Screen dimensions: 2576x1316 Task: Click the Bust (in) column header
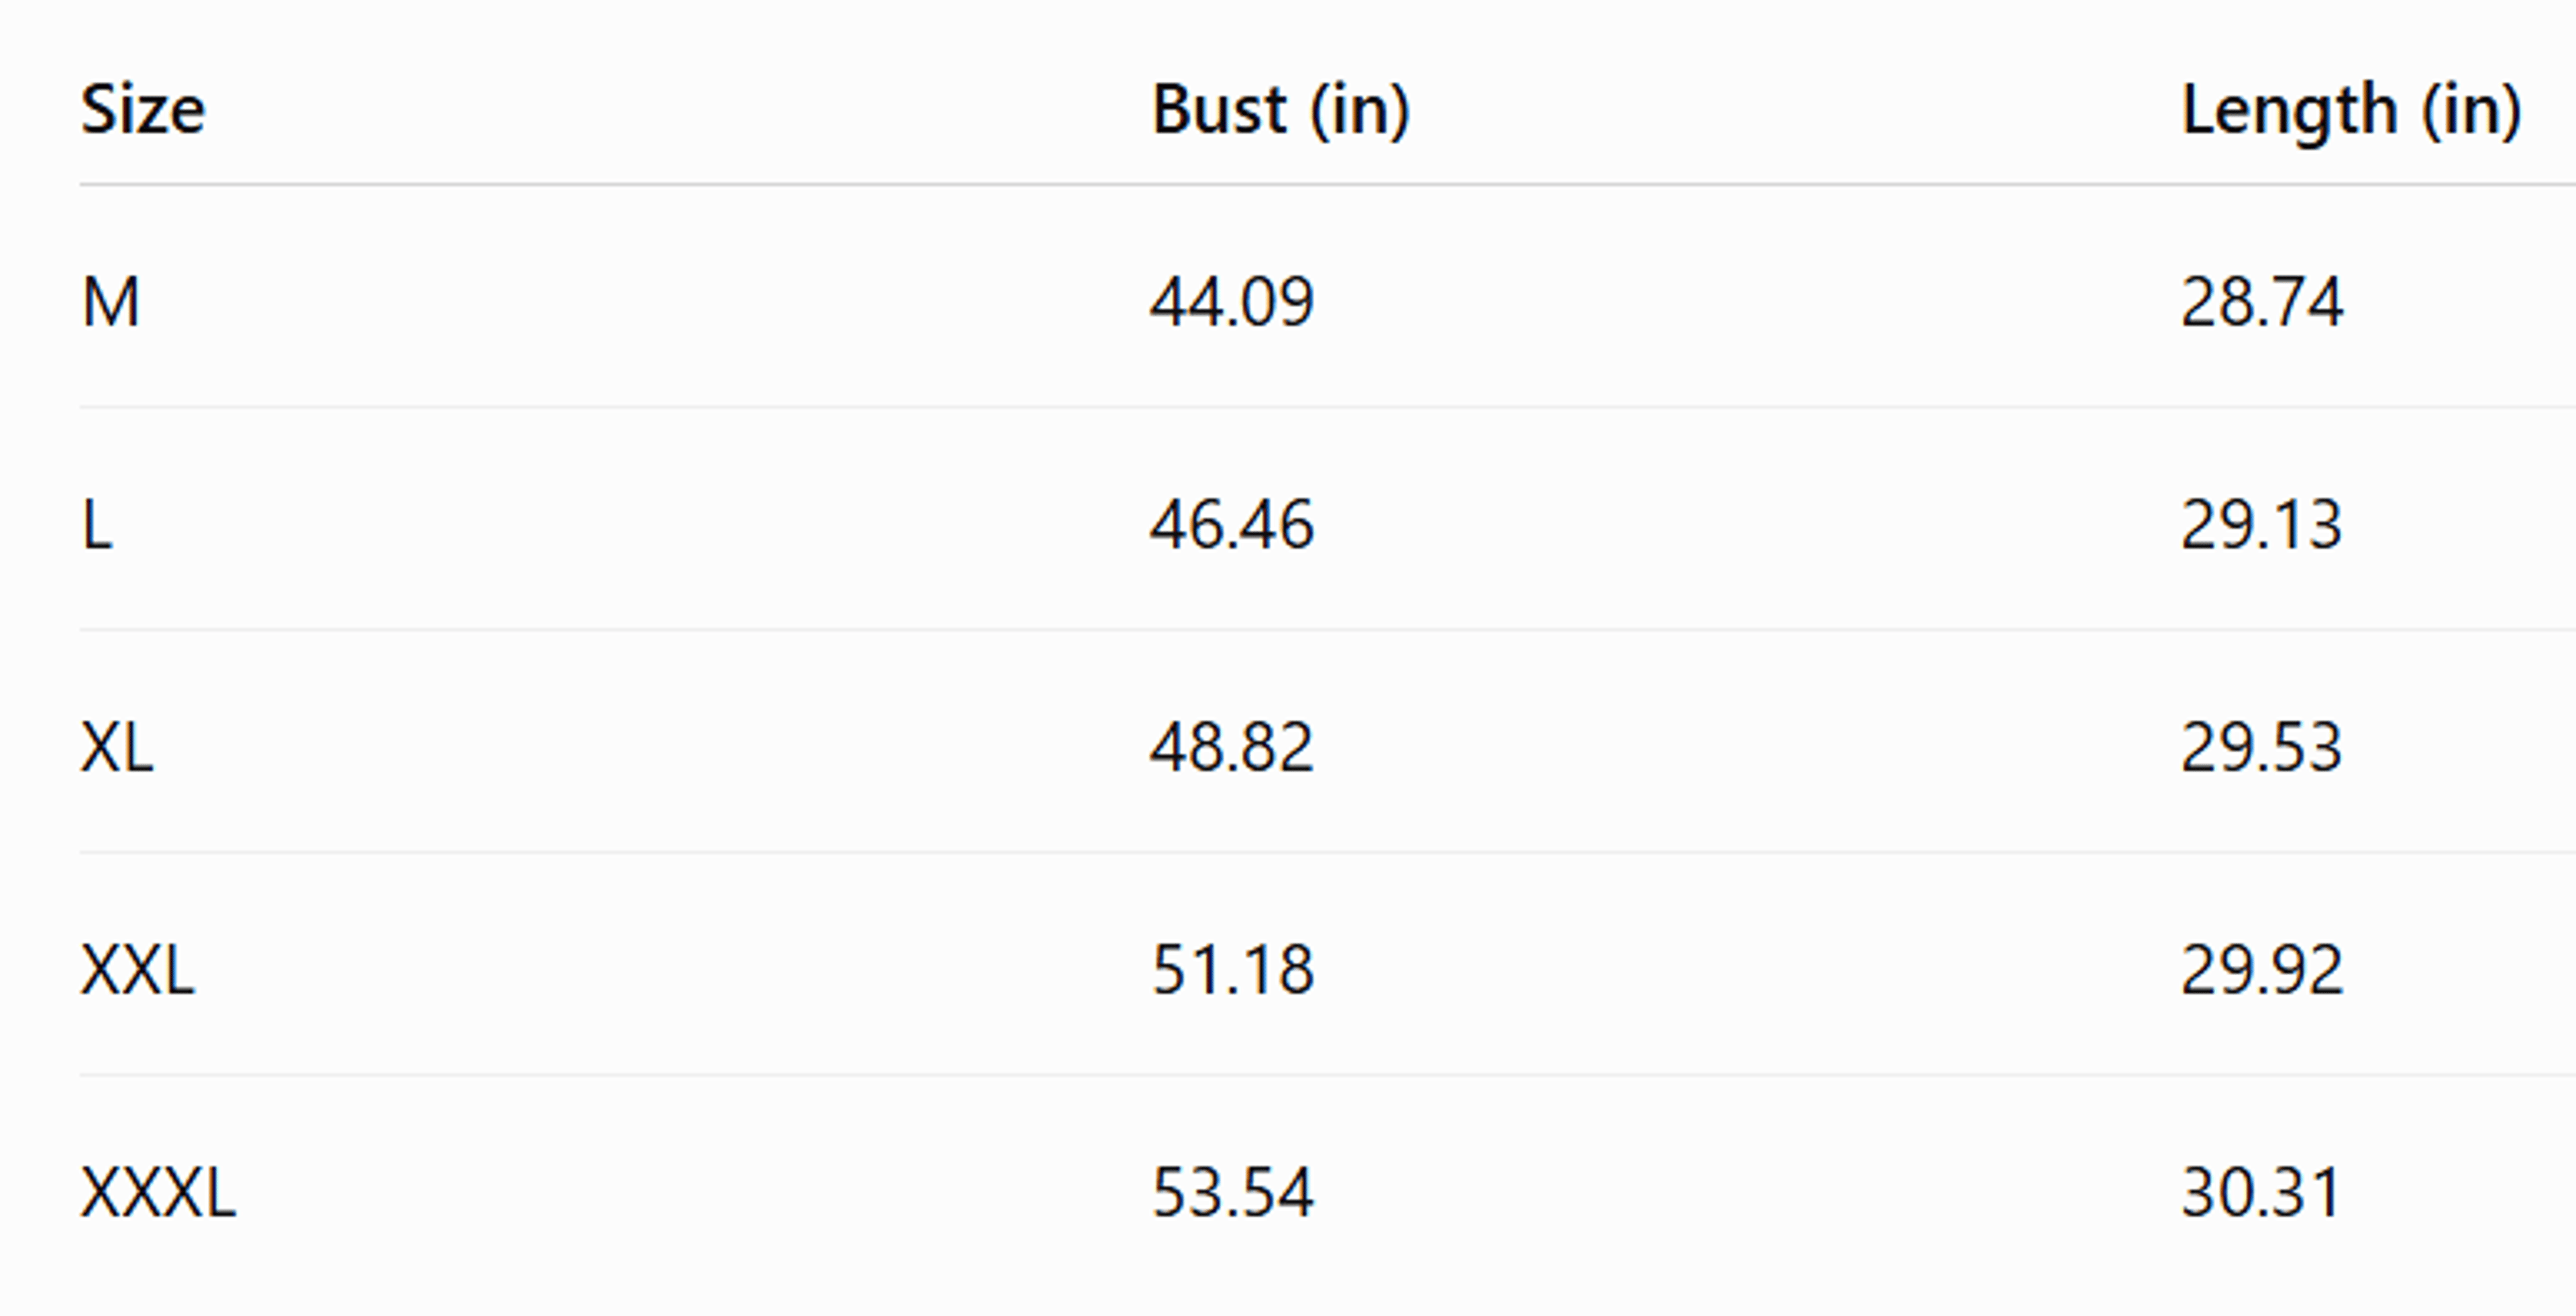click(1281, 109)
